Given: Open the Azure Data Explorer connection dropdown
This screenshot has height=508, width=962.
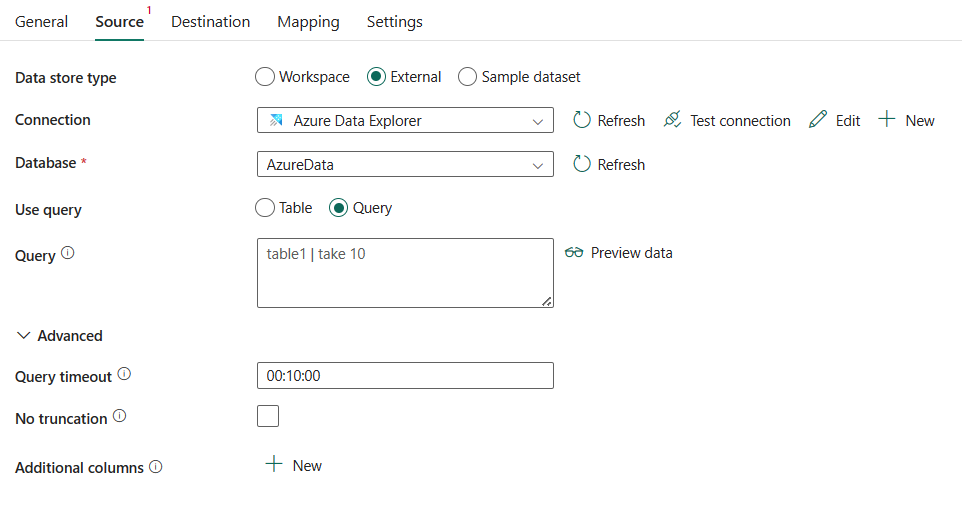Looking at the screenshot, I should tap(406, 120).
